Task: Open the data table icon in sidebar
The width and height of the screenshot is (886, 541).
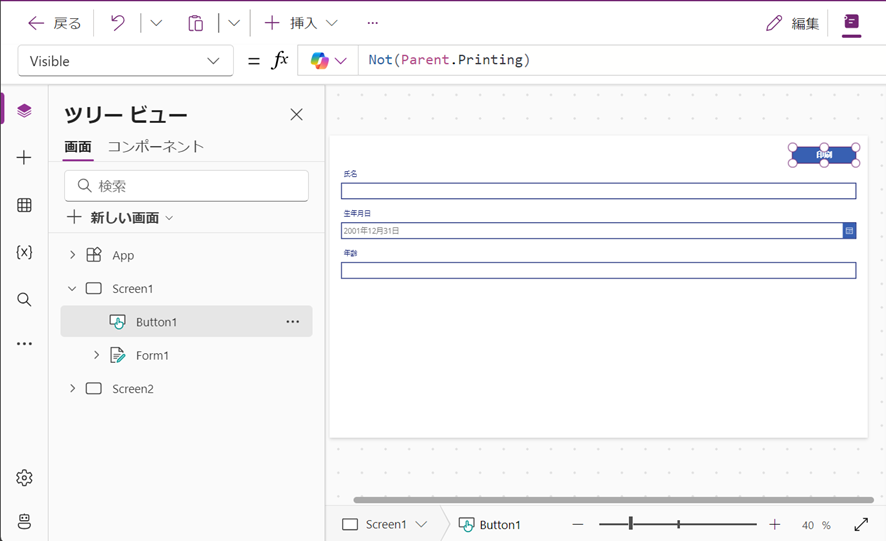Action: coord(24,205)
